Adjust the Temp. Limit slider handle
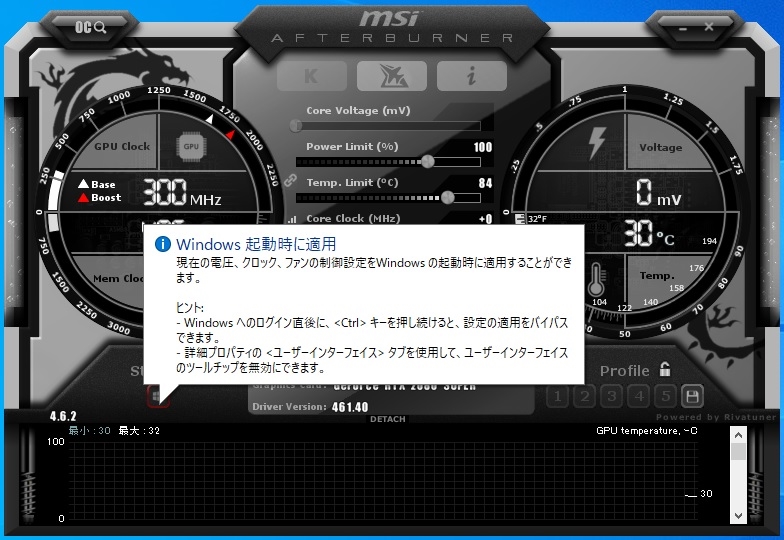This screenshot has height=540, width=784. 448,198
